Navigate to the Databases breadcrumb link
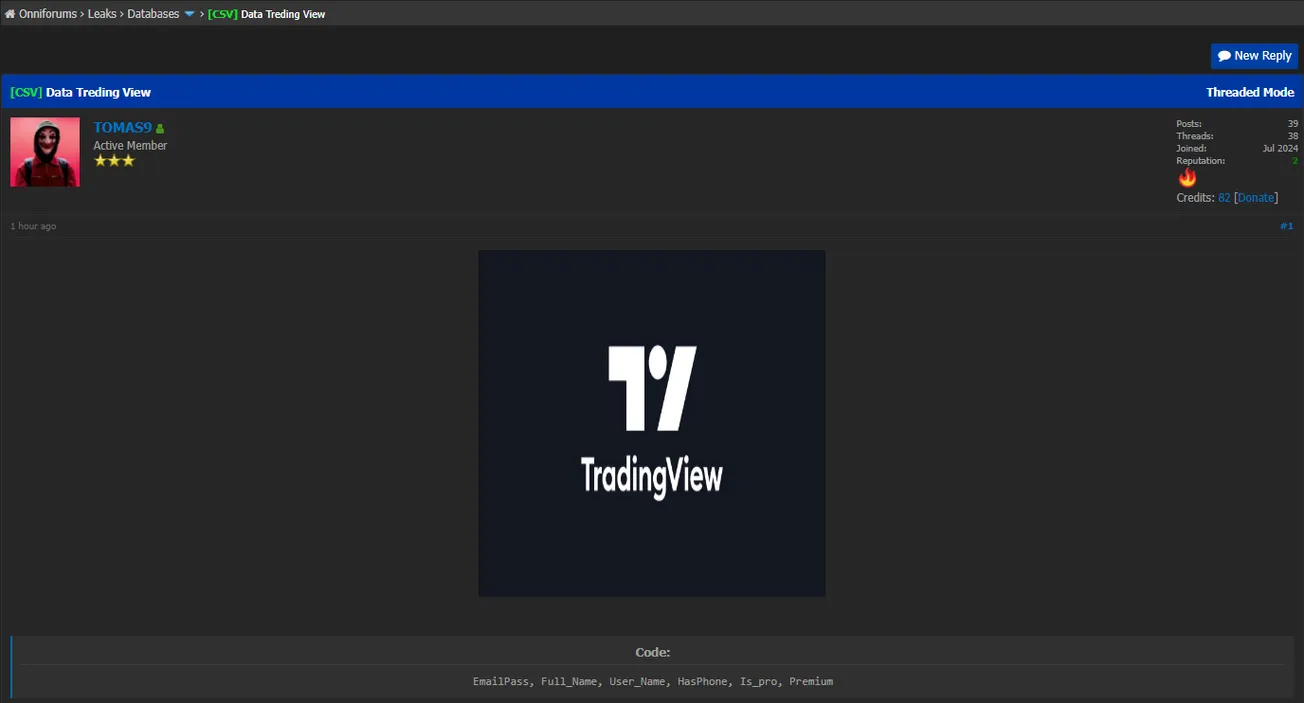The image size is (1304, 703). click(x=153, y=14)
